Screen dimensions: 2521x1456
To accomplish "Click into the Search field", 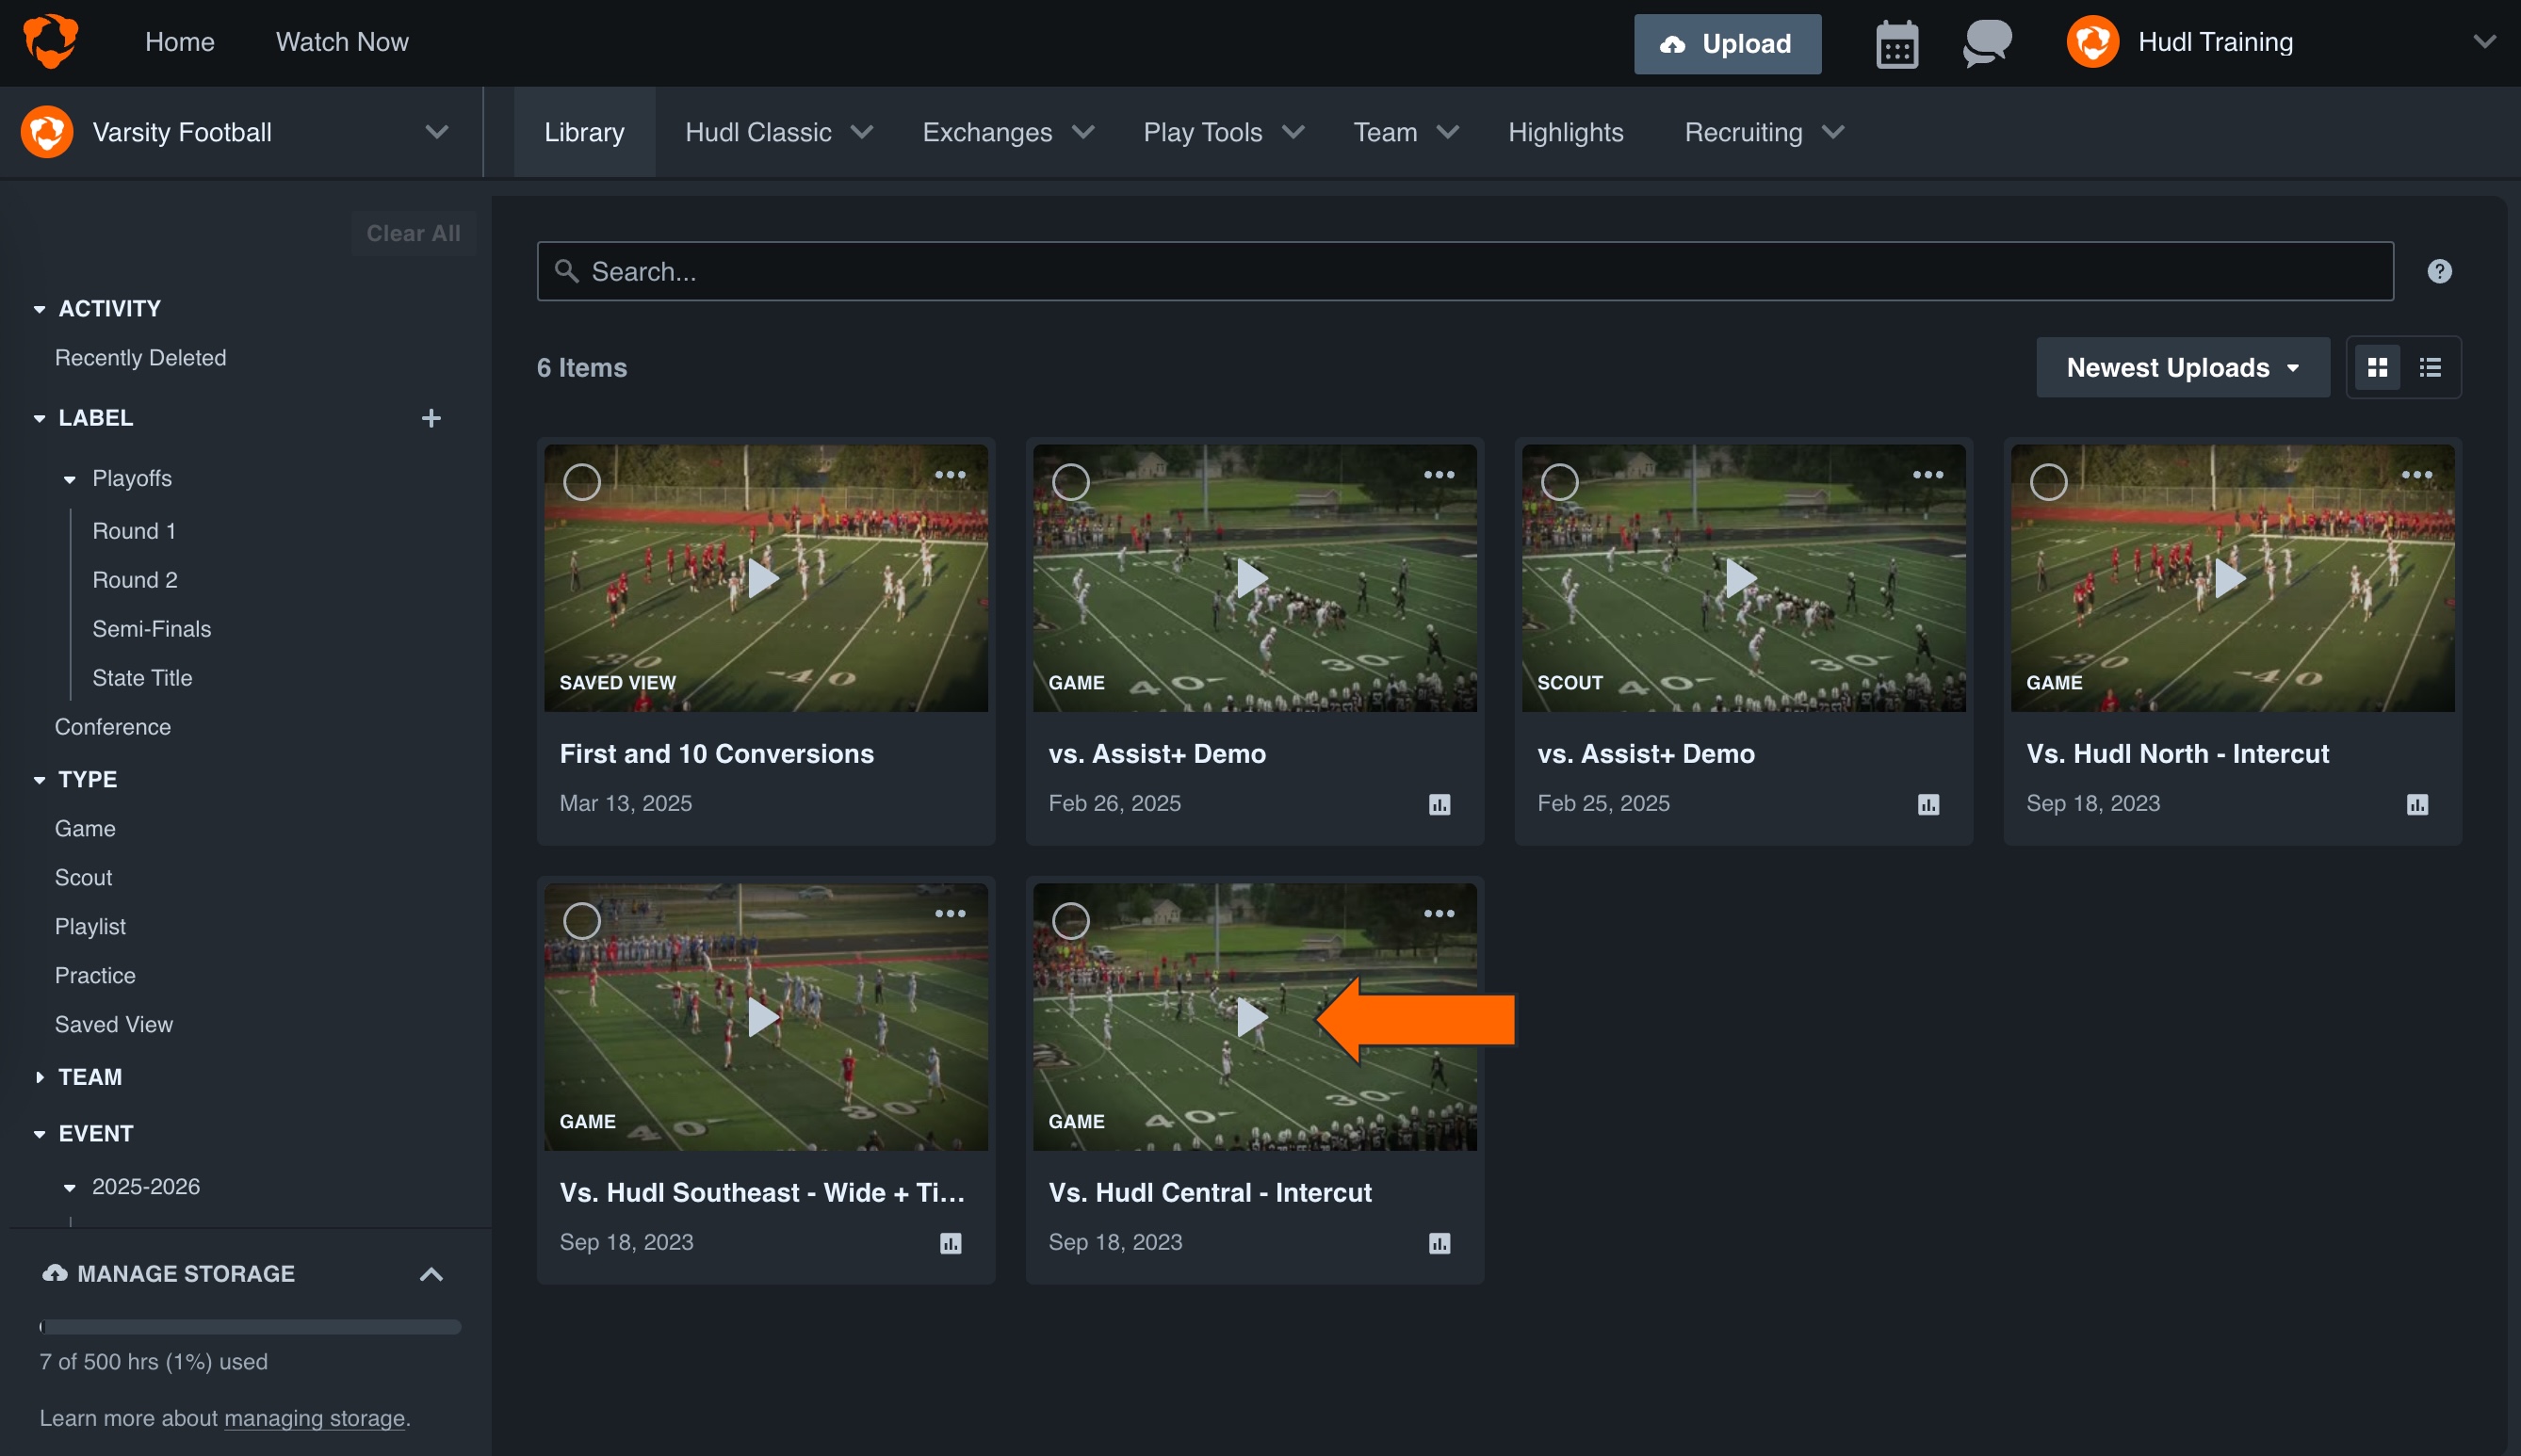I will [x=1464, y=271].
